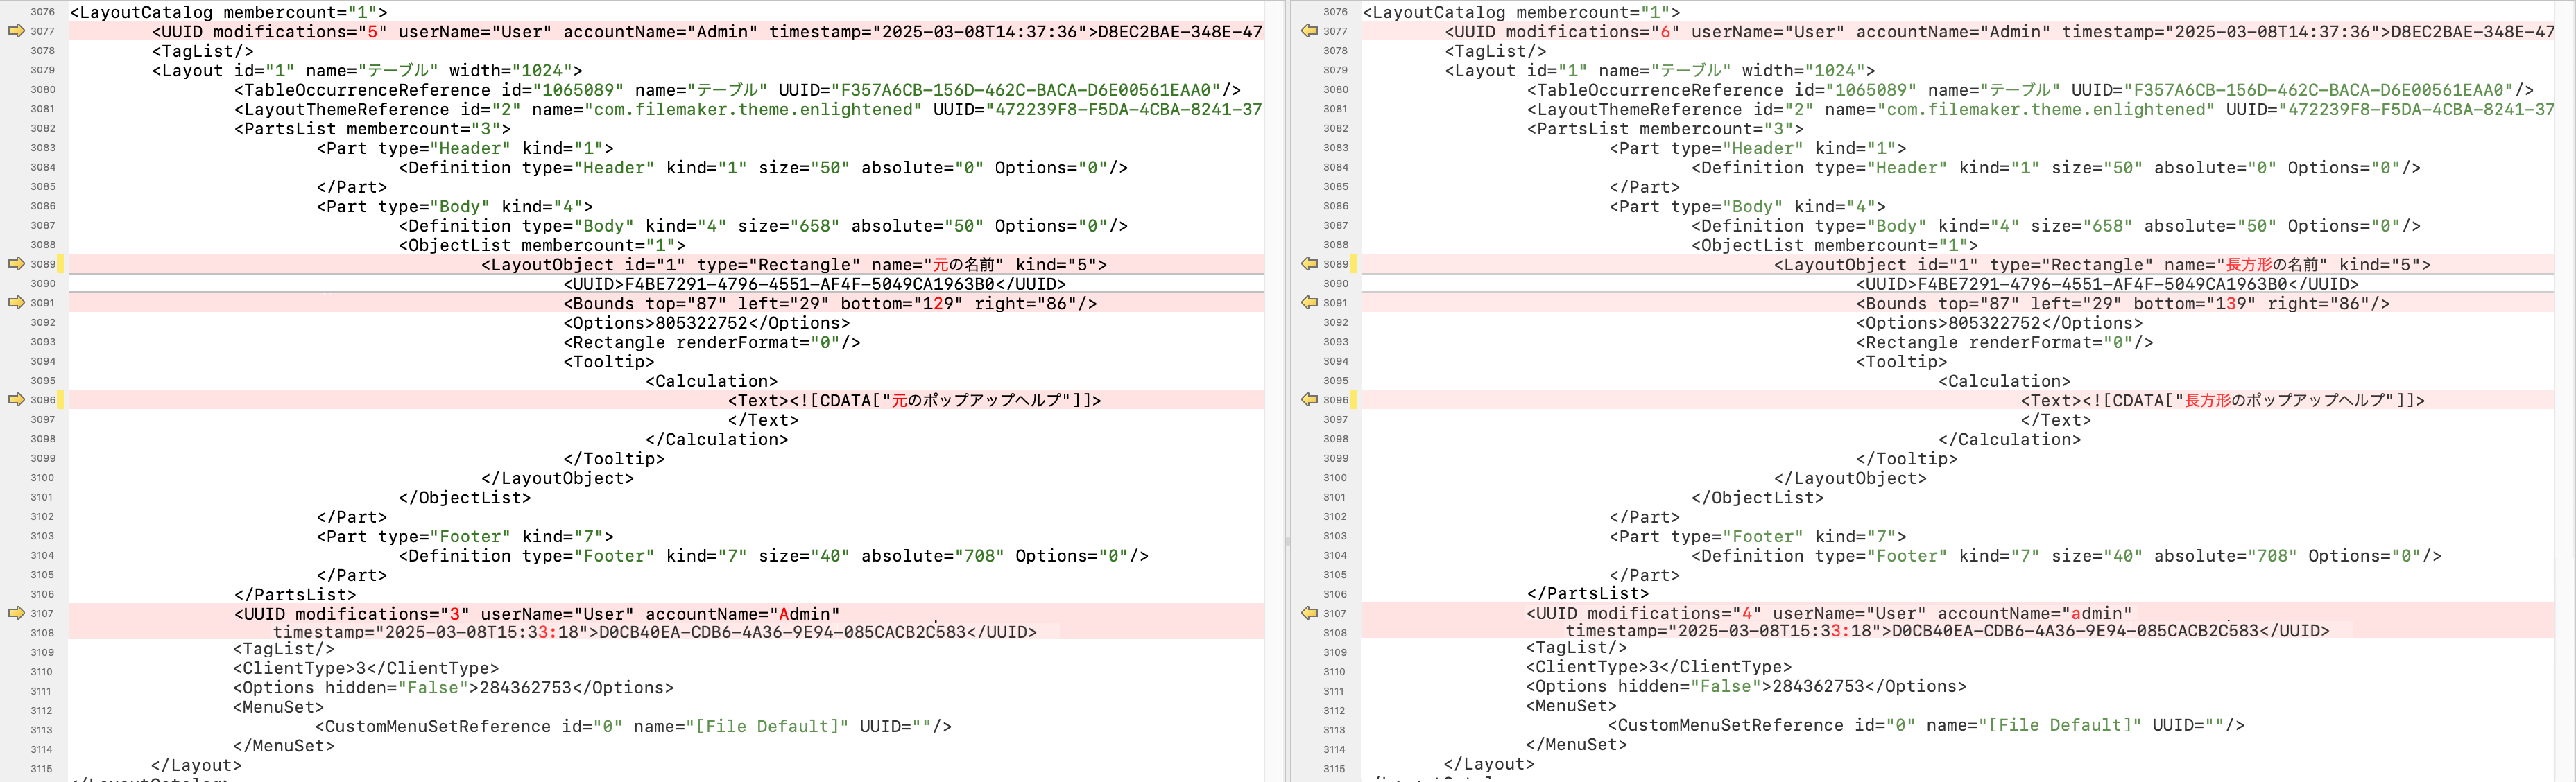The width and height of the screenshot is (2576, 782).
Task: Click copy-right arrow at left line 3096
Action: pyautogui.click(x=16, y=399)
